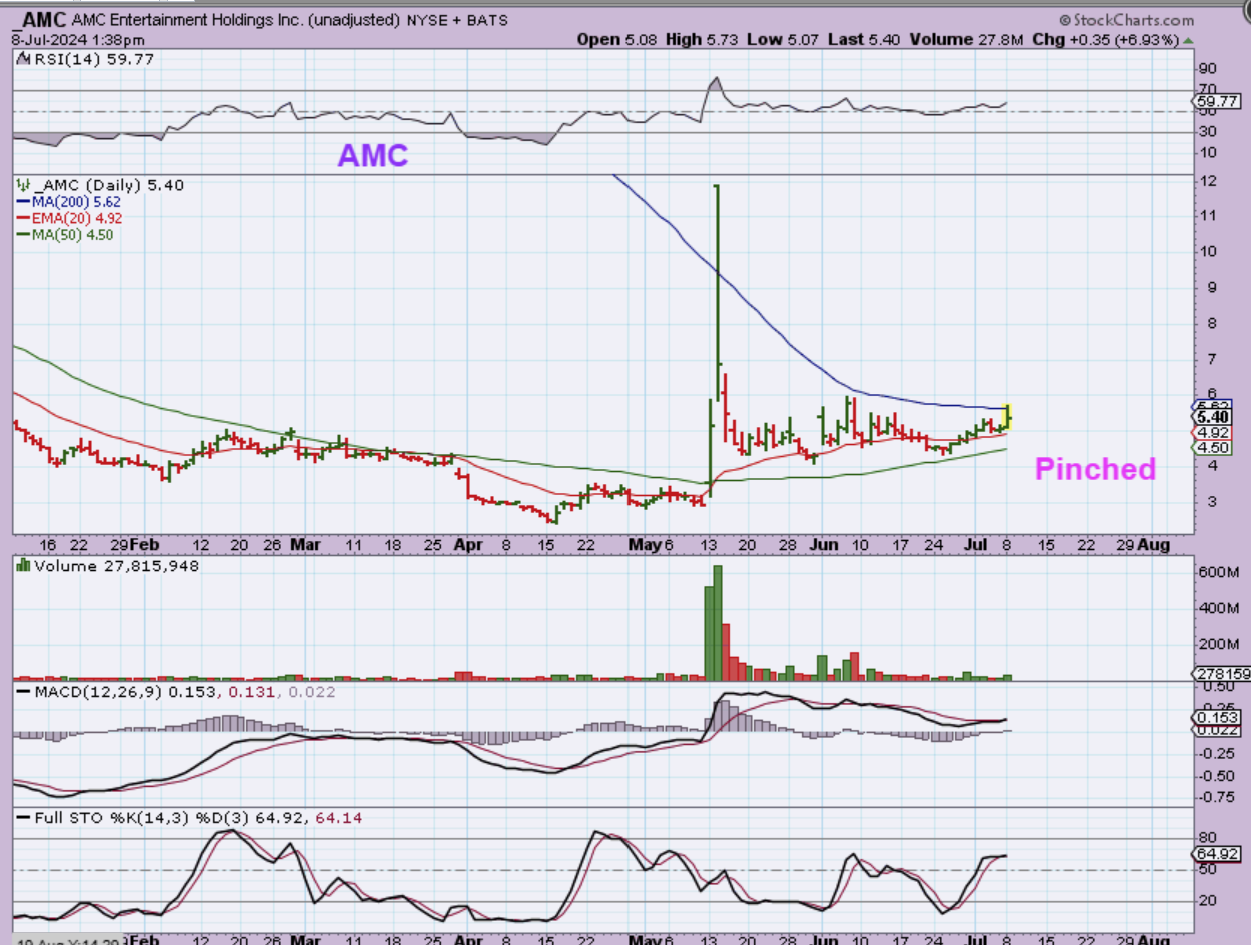
Task: Click the 400M volume axis label
Action: [1220, 608]
